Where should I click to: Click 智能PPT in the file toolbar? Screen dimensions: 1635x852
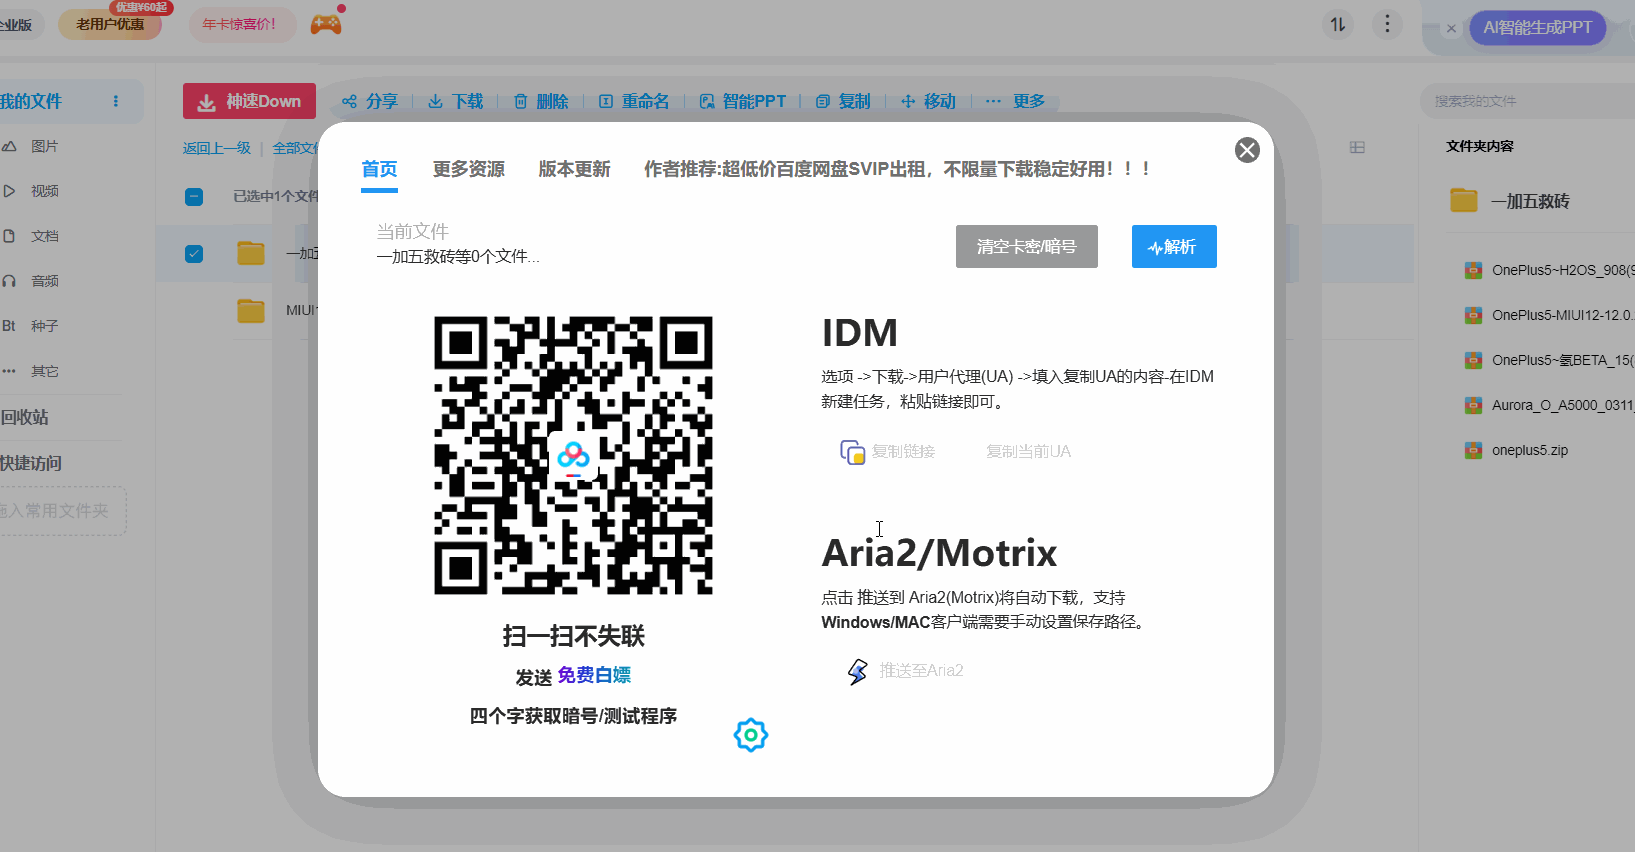743,101
